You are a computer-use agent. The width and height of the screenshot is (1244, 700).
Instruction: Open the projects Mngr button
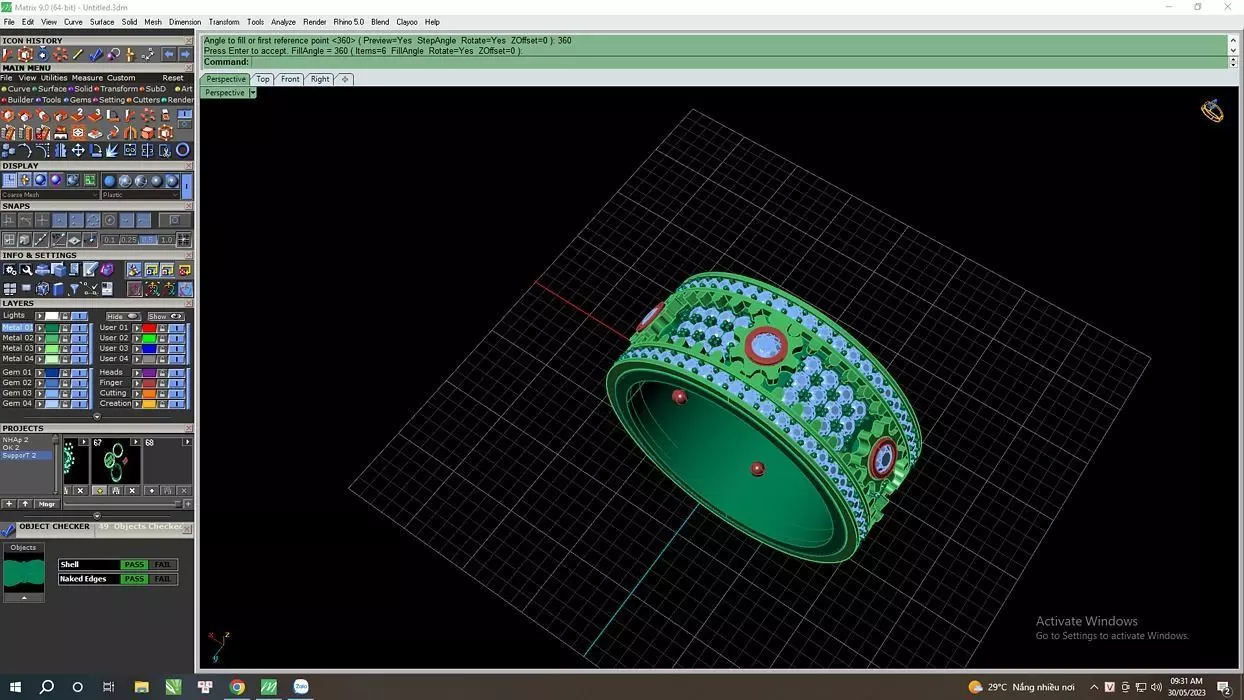47,504
